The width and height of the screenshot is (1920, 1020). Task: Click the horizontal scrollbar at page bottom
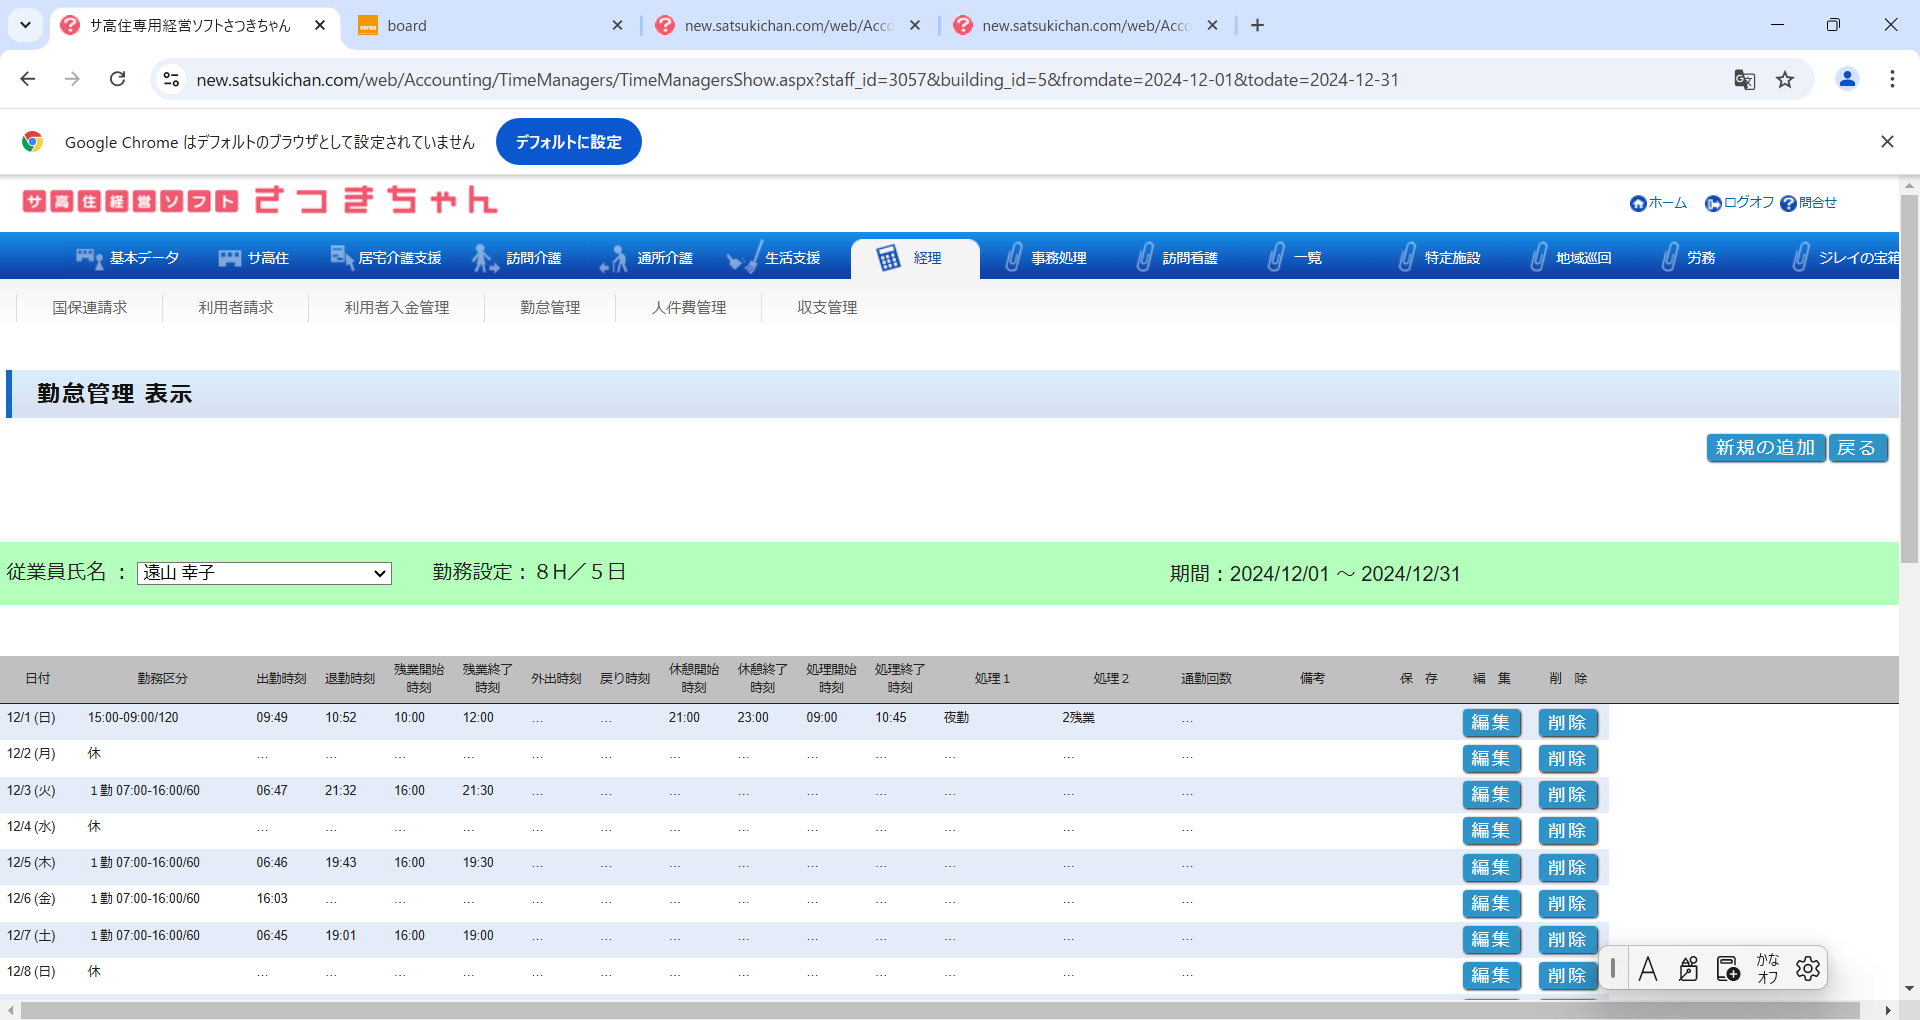pos(940,1010)
